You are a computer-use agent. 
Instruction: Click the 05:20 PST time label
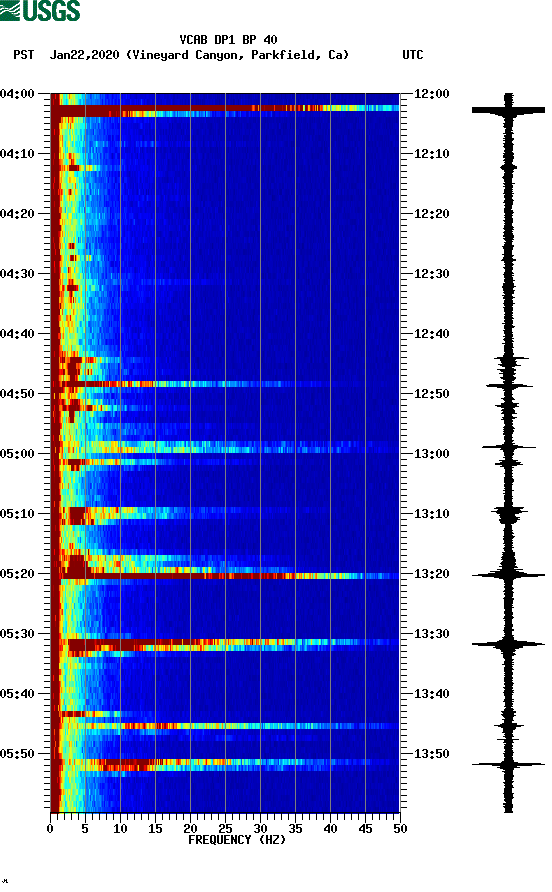tap(17, 574)
